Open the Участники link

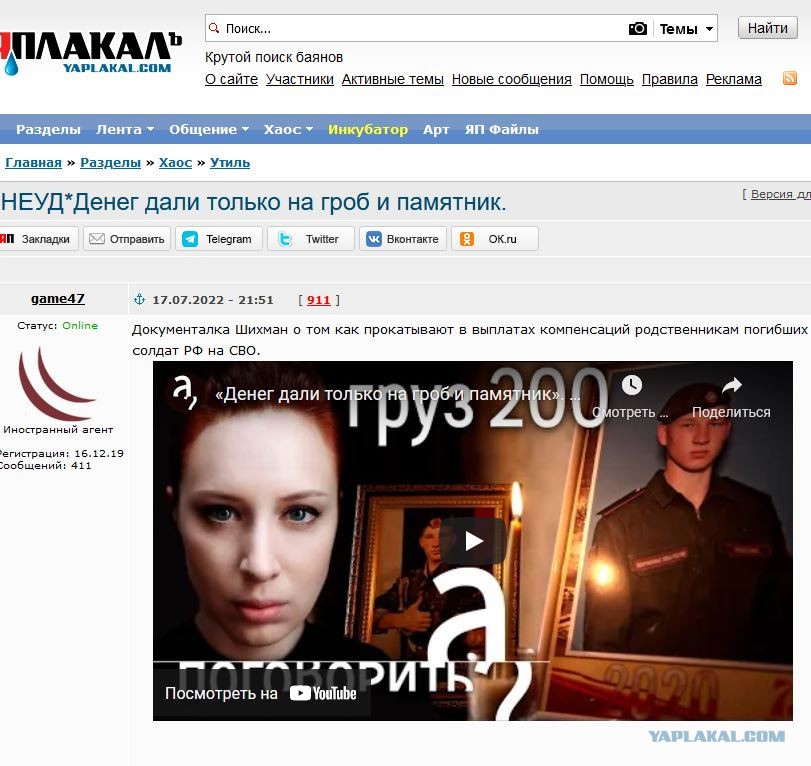click(x=299, y=79)
